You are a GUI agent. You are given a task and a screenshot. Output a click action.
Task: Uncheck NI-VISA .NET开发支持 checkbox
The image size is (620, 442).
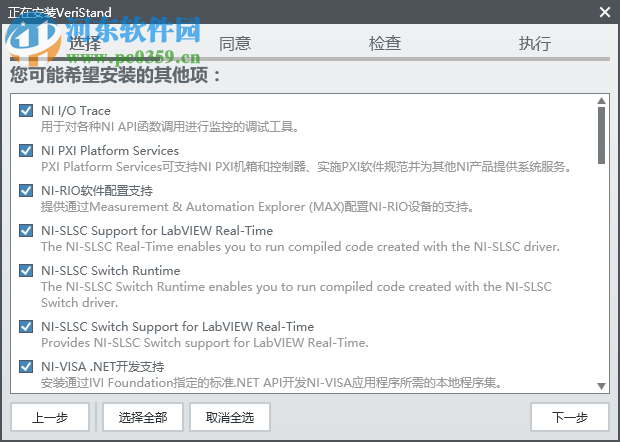(26, 366)
